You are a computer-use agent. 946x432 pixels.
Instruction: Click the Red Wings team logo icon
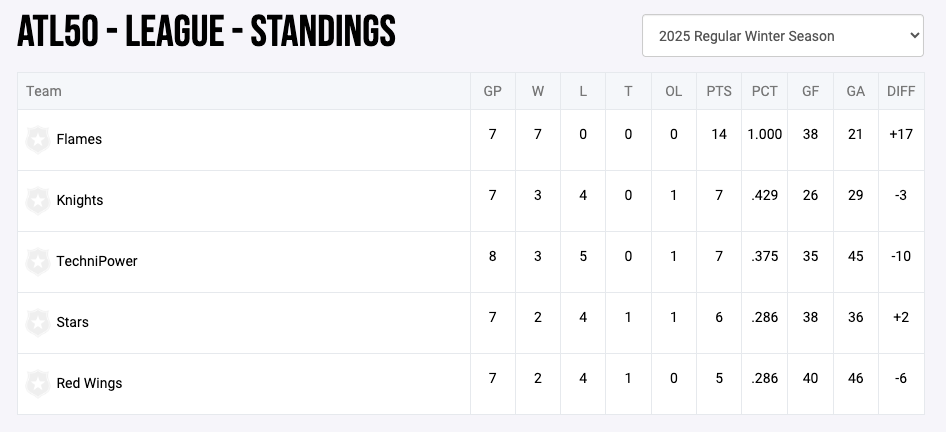coord(38,384)
